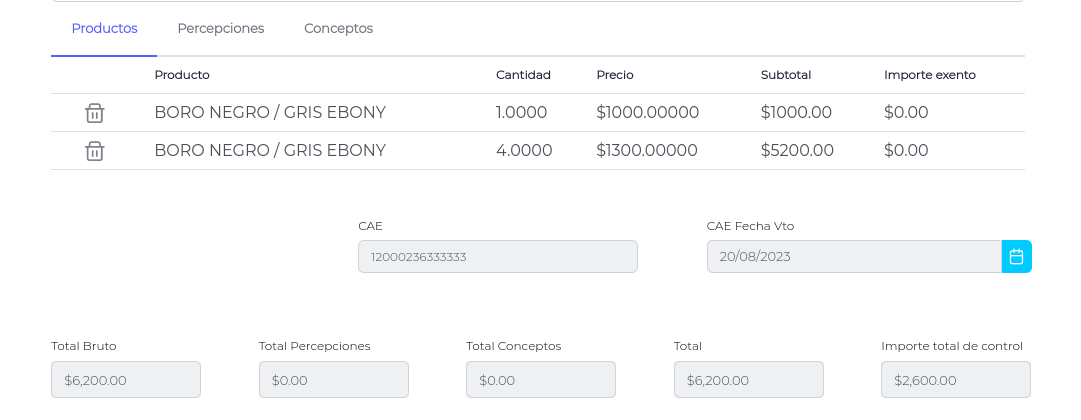
Task: Switch to the Productos tab
Action: coord(104,28)
